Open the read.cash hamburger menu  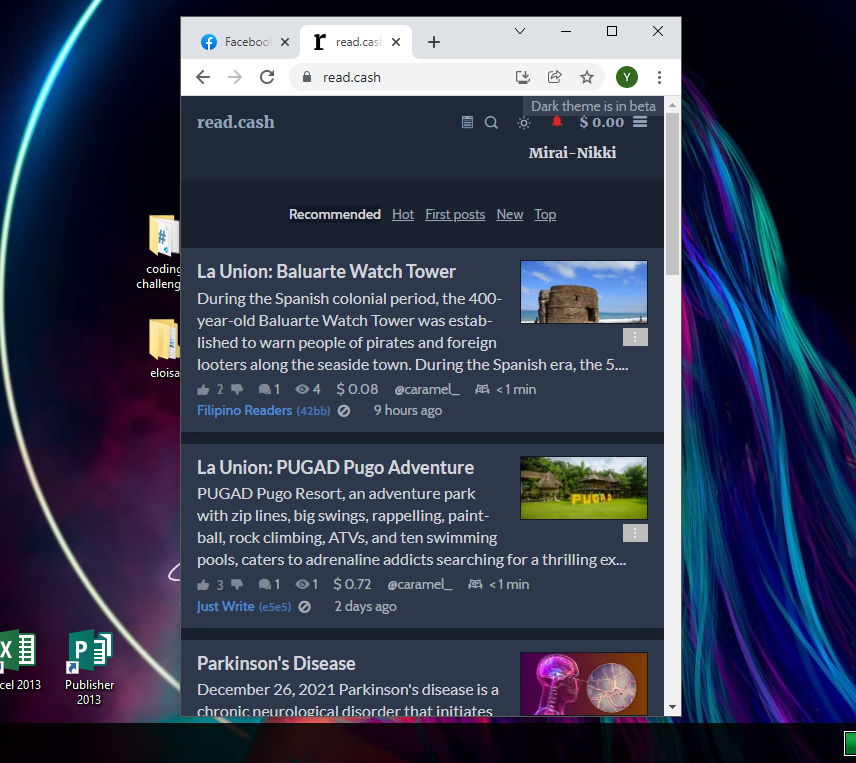640,122
